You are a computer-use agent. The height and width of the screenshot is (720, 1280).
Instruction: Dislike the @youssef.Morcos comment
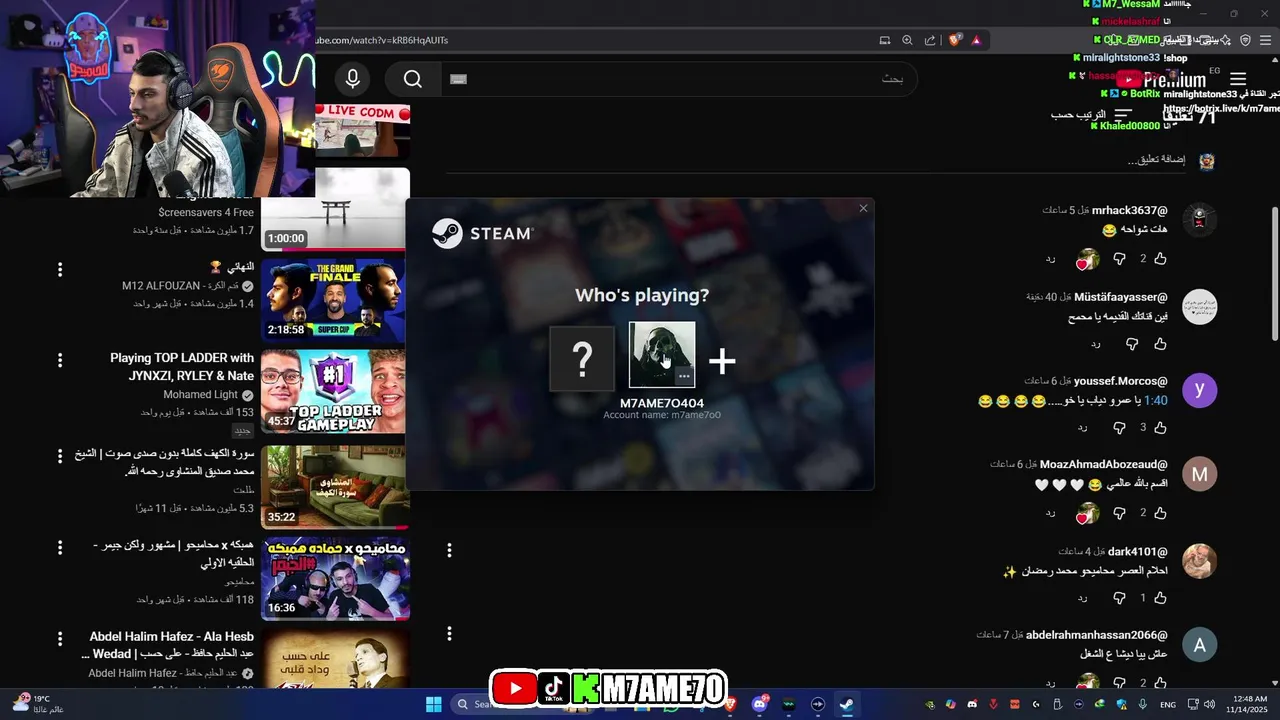[x=1119, y=428]
